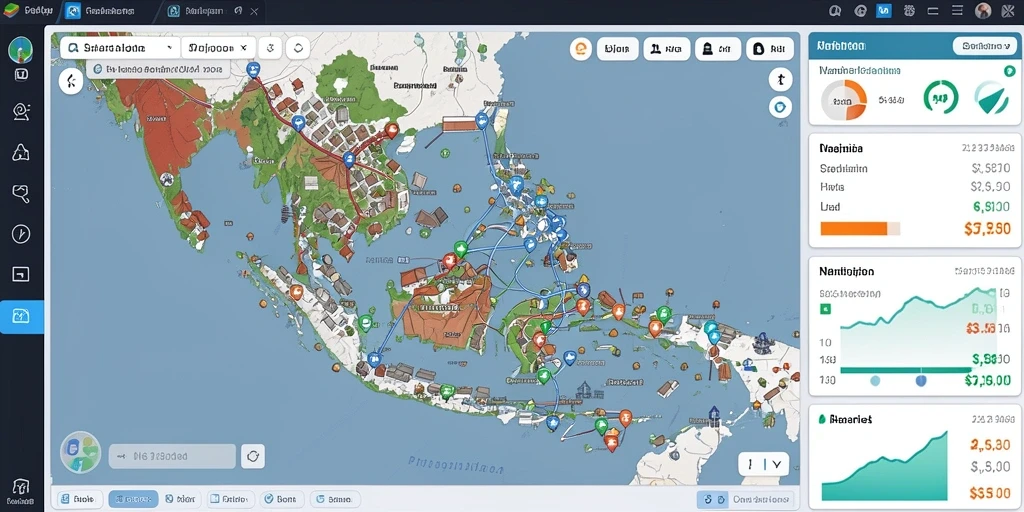Click the teal pie gauge in the right panel
The width and height of the screenshot is (1024, 512).
[991, 98]
